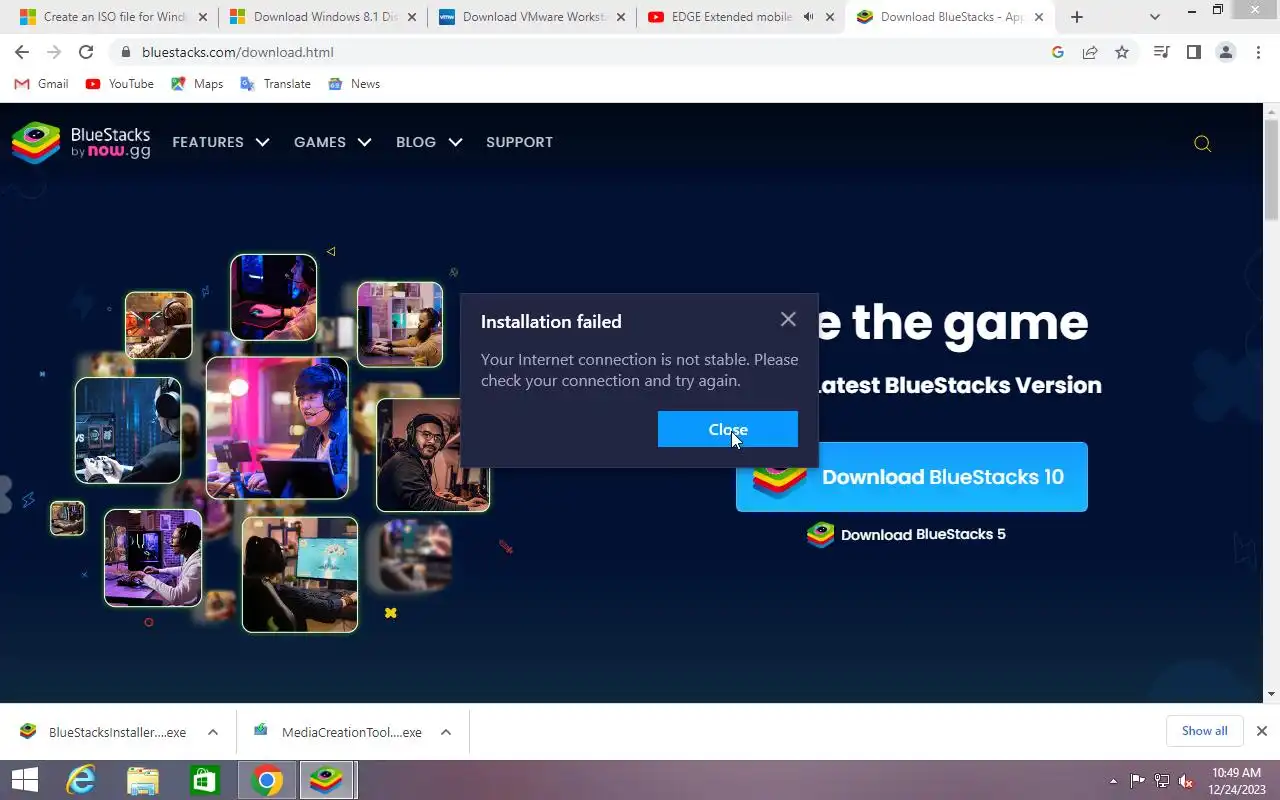Switch to BlueStacks installer on taskbar

coord(326,780)
